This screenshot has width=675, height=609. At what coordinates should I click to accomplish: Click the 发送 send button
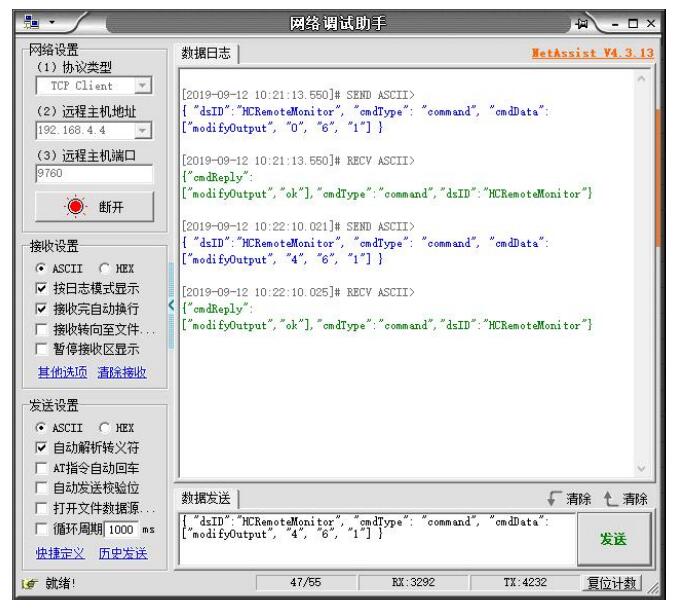point(613,539)
